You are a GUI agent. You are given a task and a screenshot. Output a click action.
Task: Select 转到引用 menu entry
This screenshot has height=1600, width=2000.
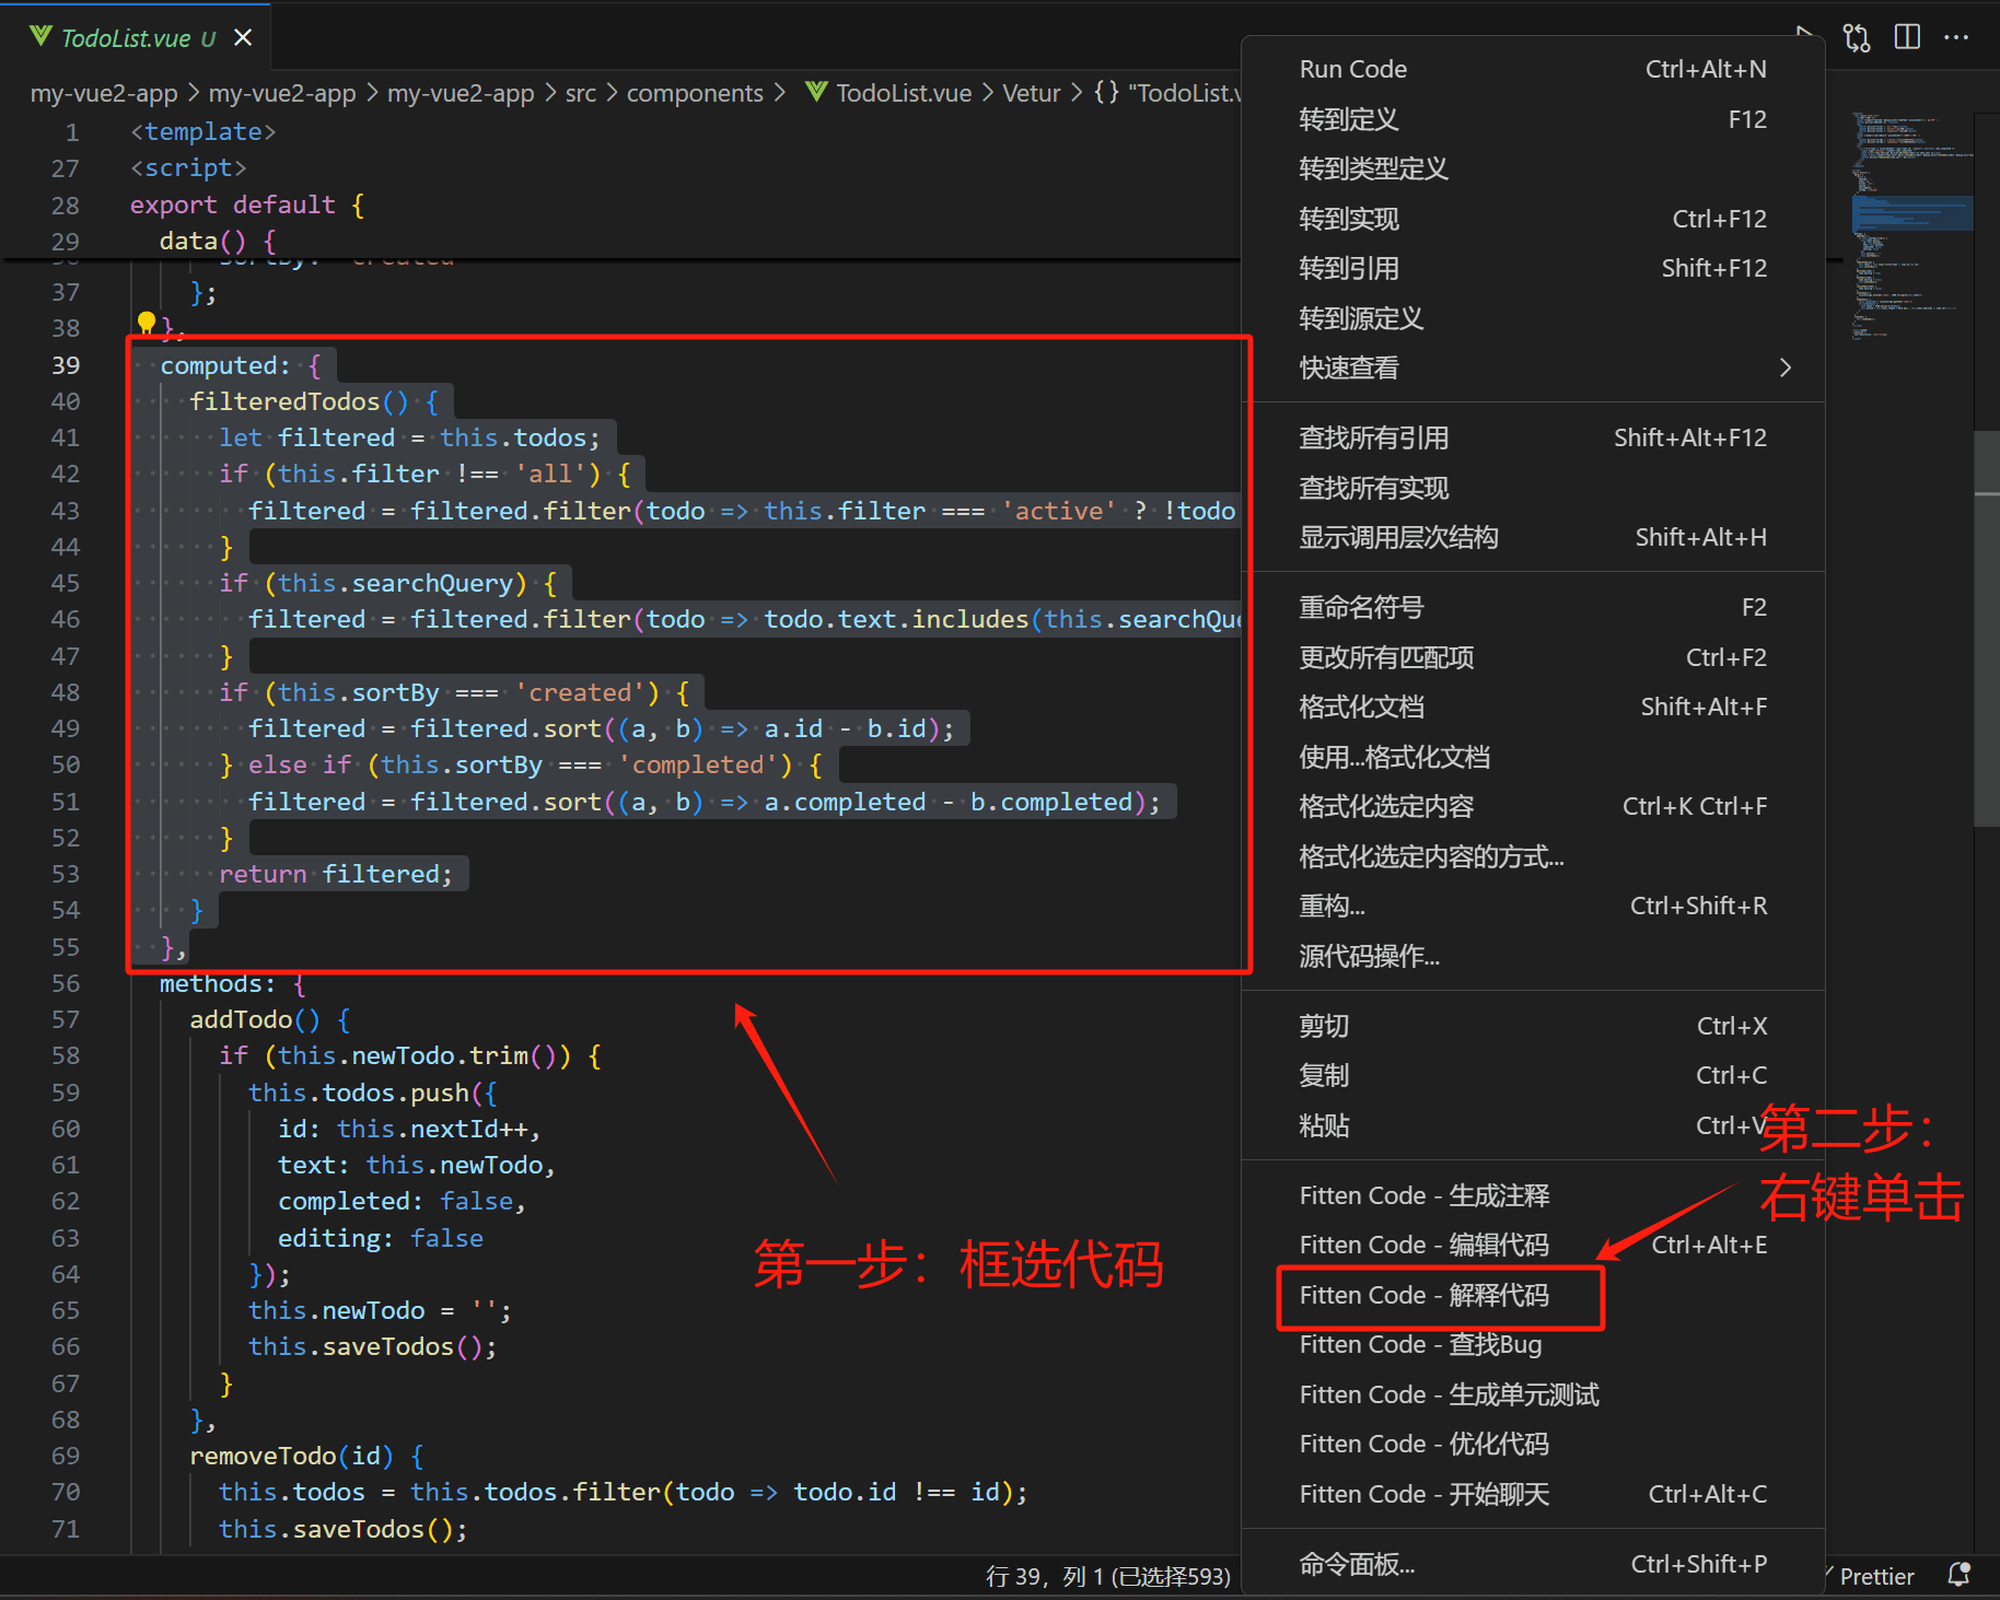pos(1533,268)
